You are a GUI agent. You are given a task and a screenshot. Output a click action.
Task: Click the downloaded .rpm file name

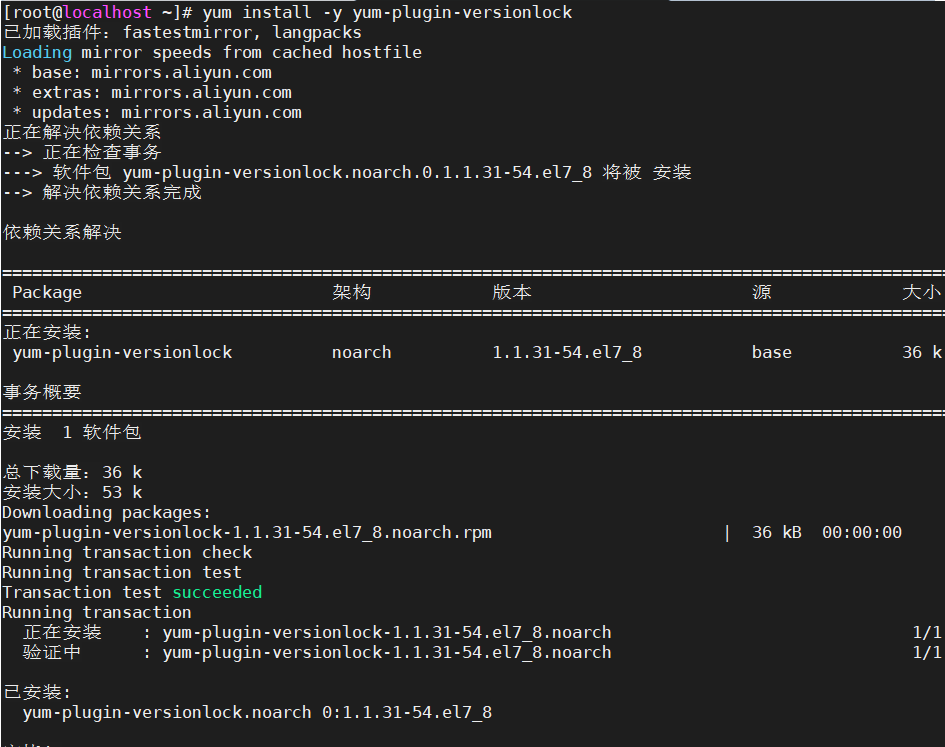(x=247, y=532)
